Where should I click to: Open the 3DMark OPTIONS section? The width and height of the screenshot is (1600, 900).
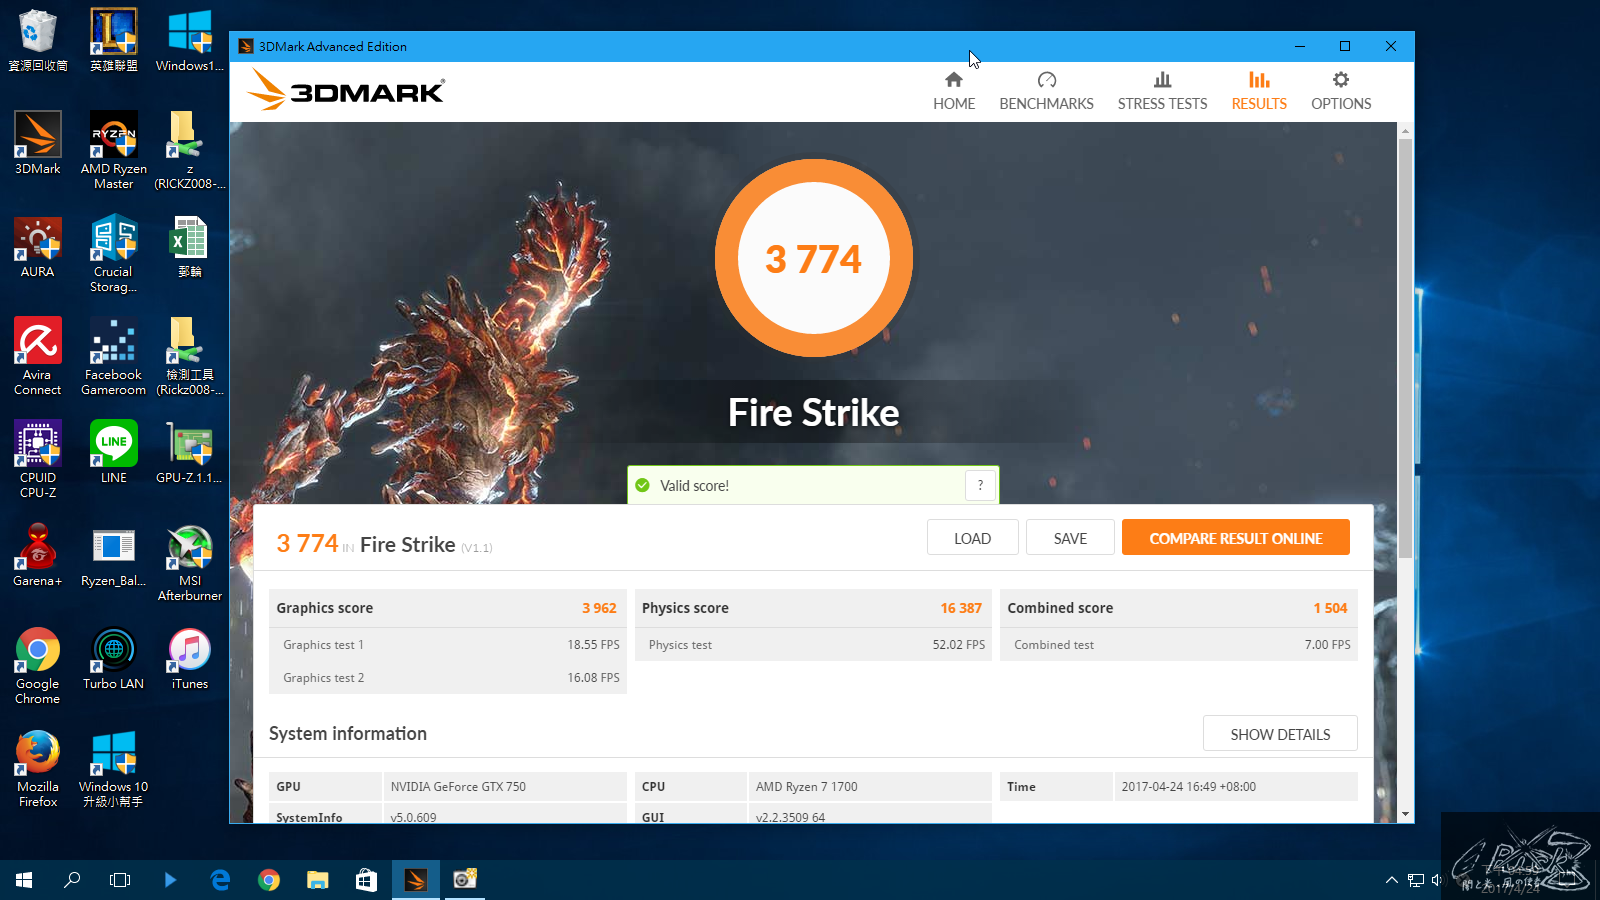coord(1341,91)
